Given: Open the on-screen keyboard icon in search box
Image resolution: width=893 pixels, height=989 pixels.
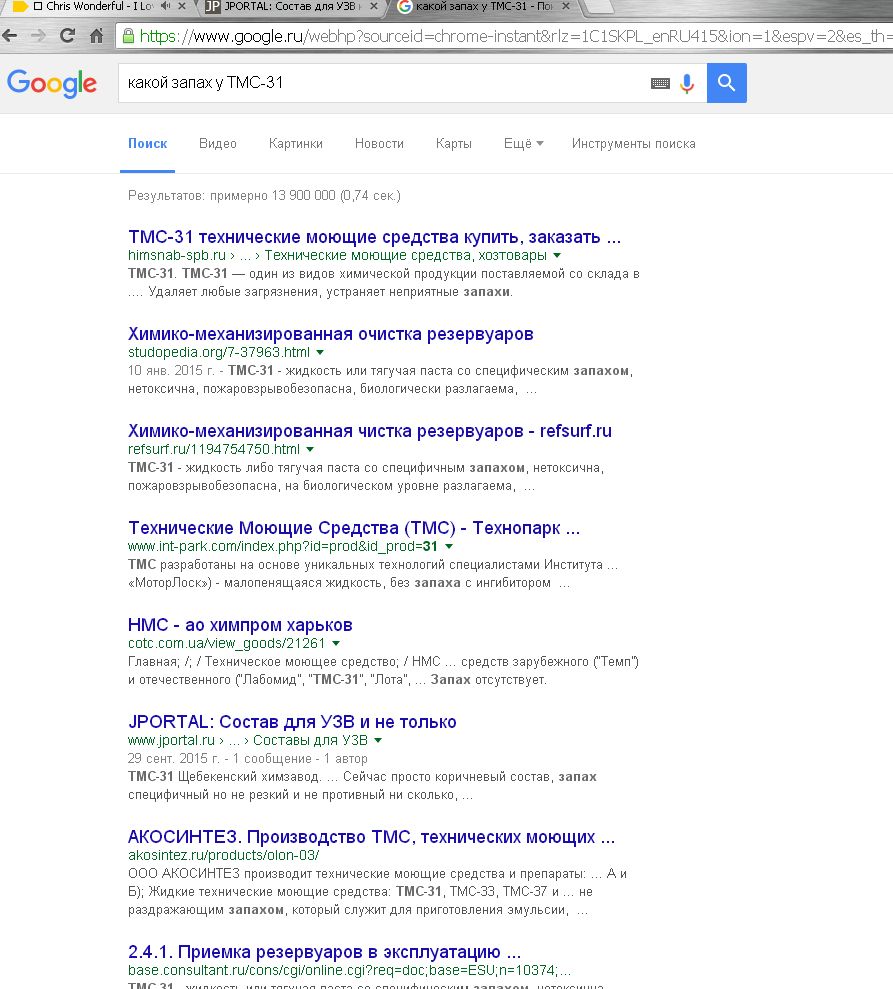Looking at the screenshot, I should [x=660, y=83].
